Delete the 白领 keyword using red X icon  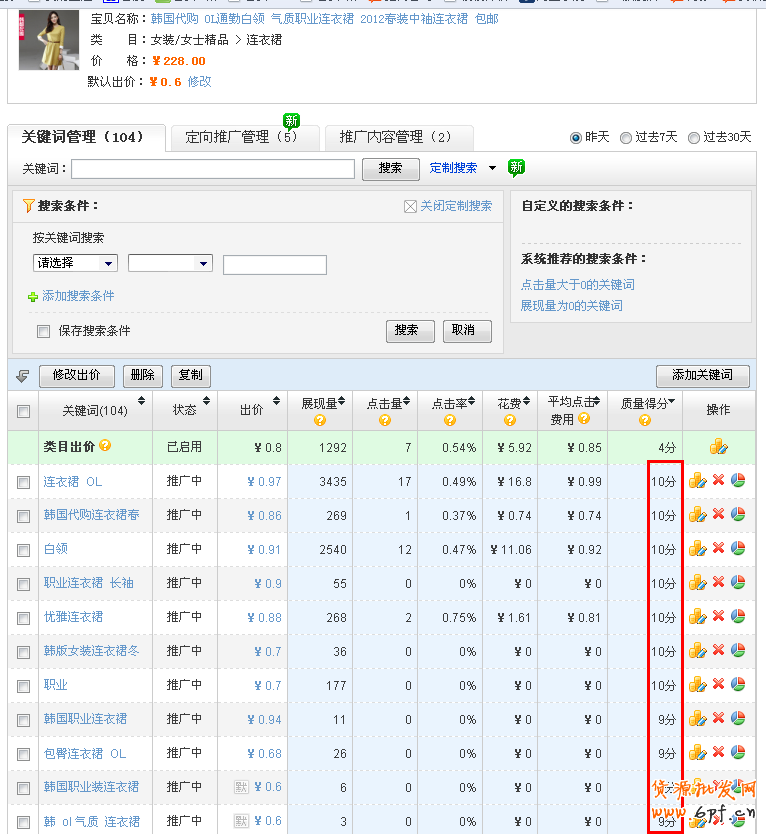(718, 549)
